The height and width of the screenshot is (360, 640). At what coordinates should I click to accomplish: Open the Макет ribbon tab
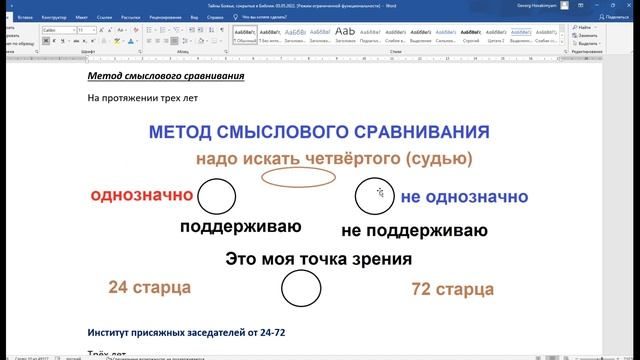[81, 17]
